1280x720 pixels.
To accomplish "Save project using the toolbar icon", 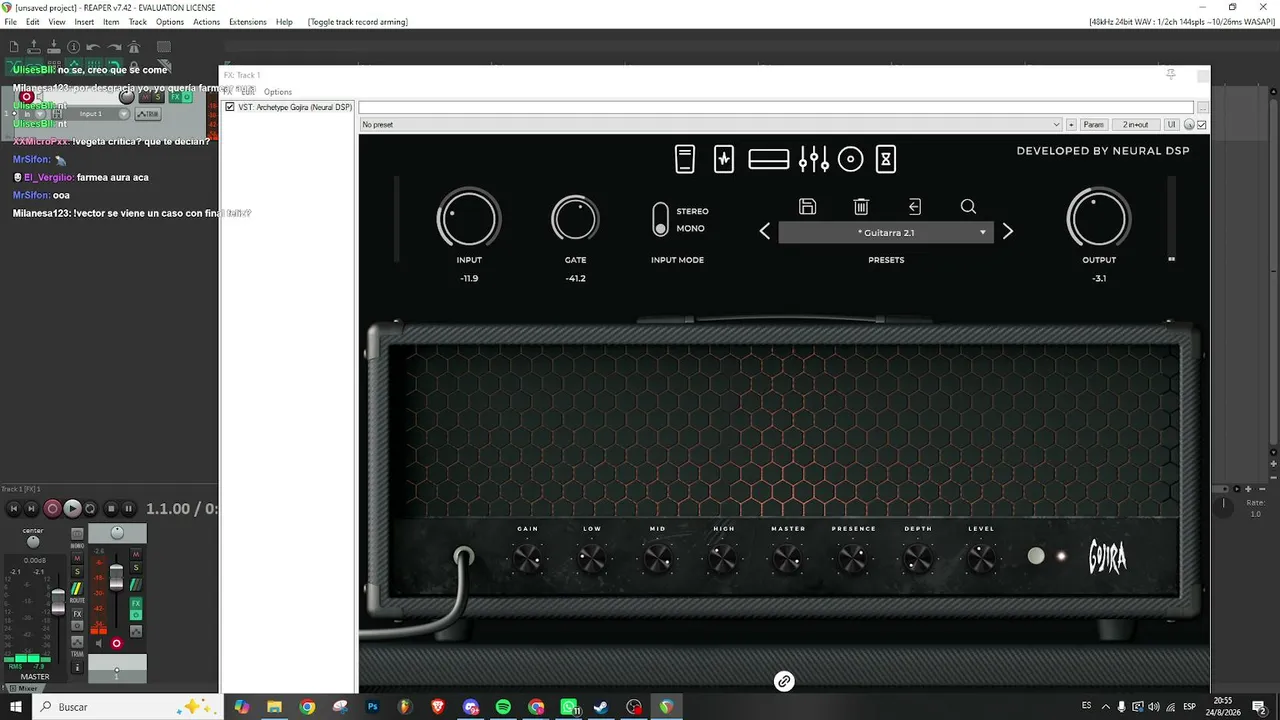I will click(54, 47).
